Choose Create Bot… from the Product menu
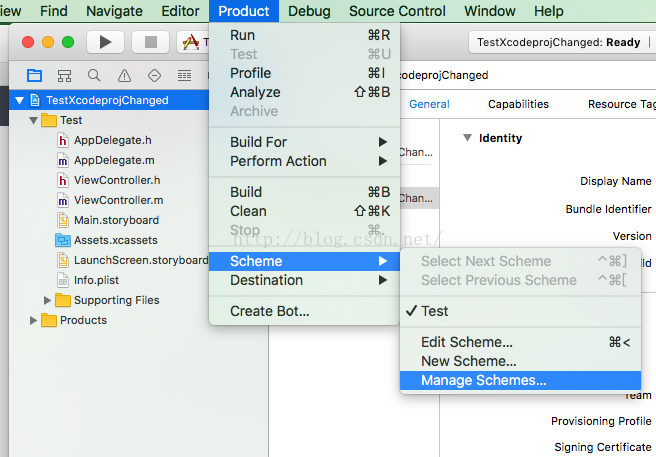This screenshot has height=457, width=656. coord(304,311)
